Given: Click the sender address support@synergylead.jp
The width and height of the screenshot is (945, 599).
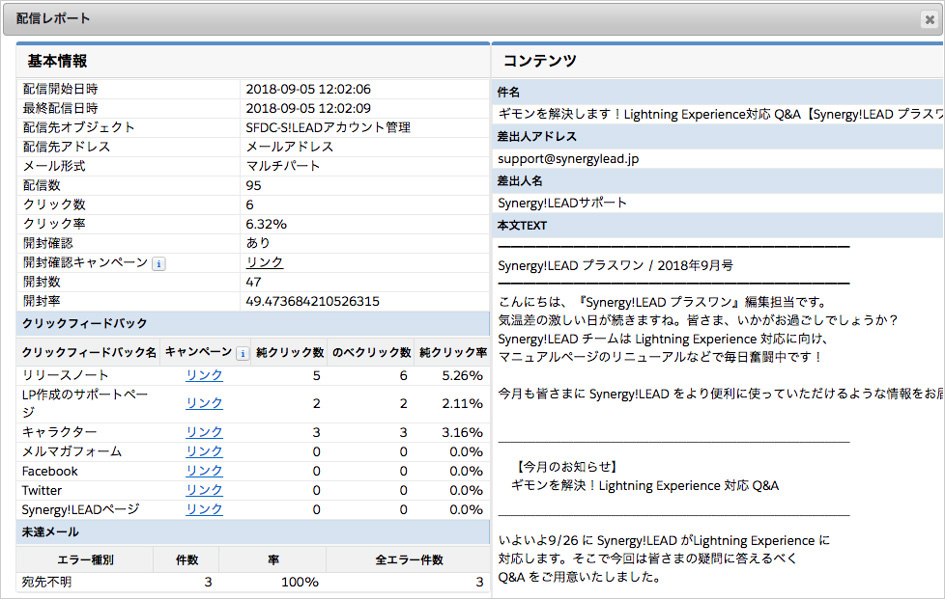Looking at the screenshot, I should (568, 158).
